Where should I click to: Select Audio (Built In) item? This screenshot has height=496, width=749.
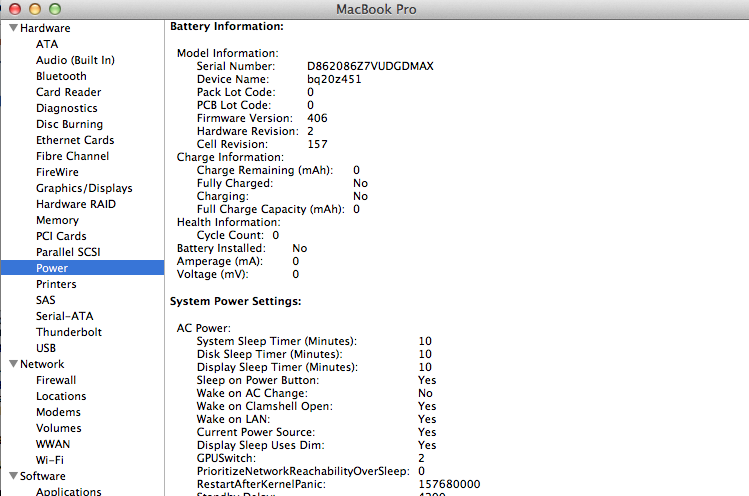click(75, 60)
